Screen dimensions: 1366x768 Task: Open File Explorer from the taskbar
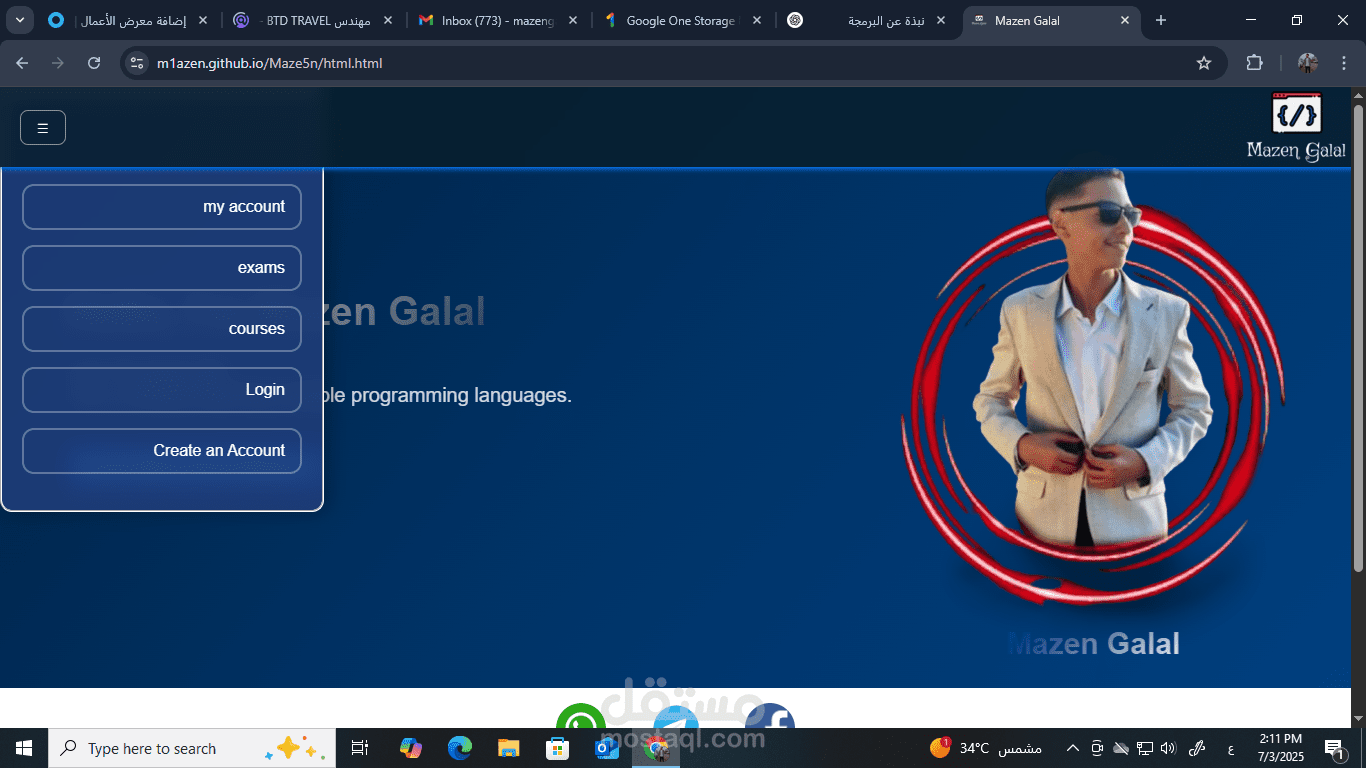point(508,748)
